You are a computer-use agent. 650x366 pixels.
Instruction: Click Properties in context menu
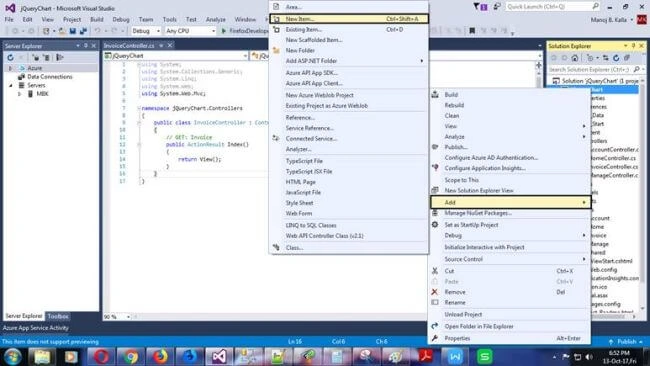pyautogui.click(x=509, y=338)
